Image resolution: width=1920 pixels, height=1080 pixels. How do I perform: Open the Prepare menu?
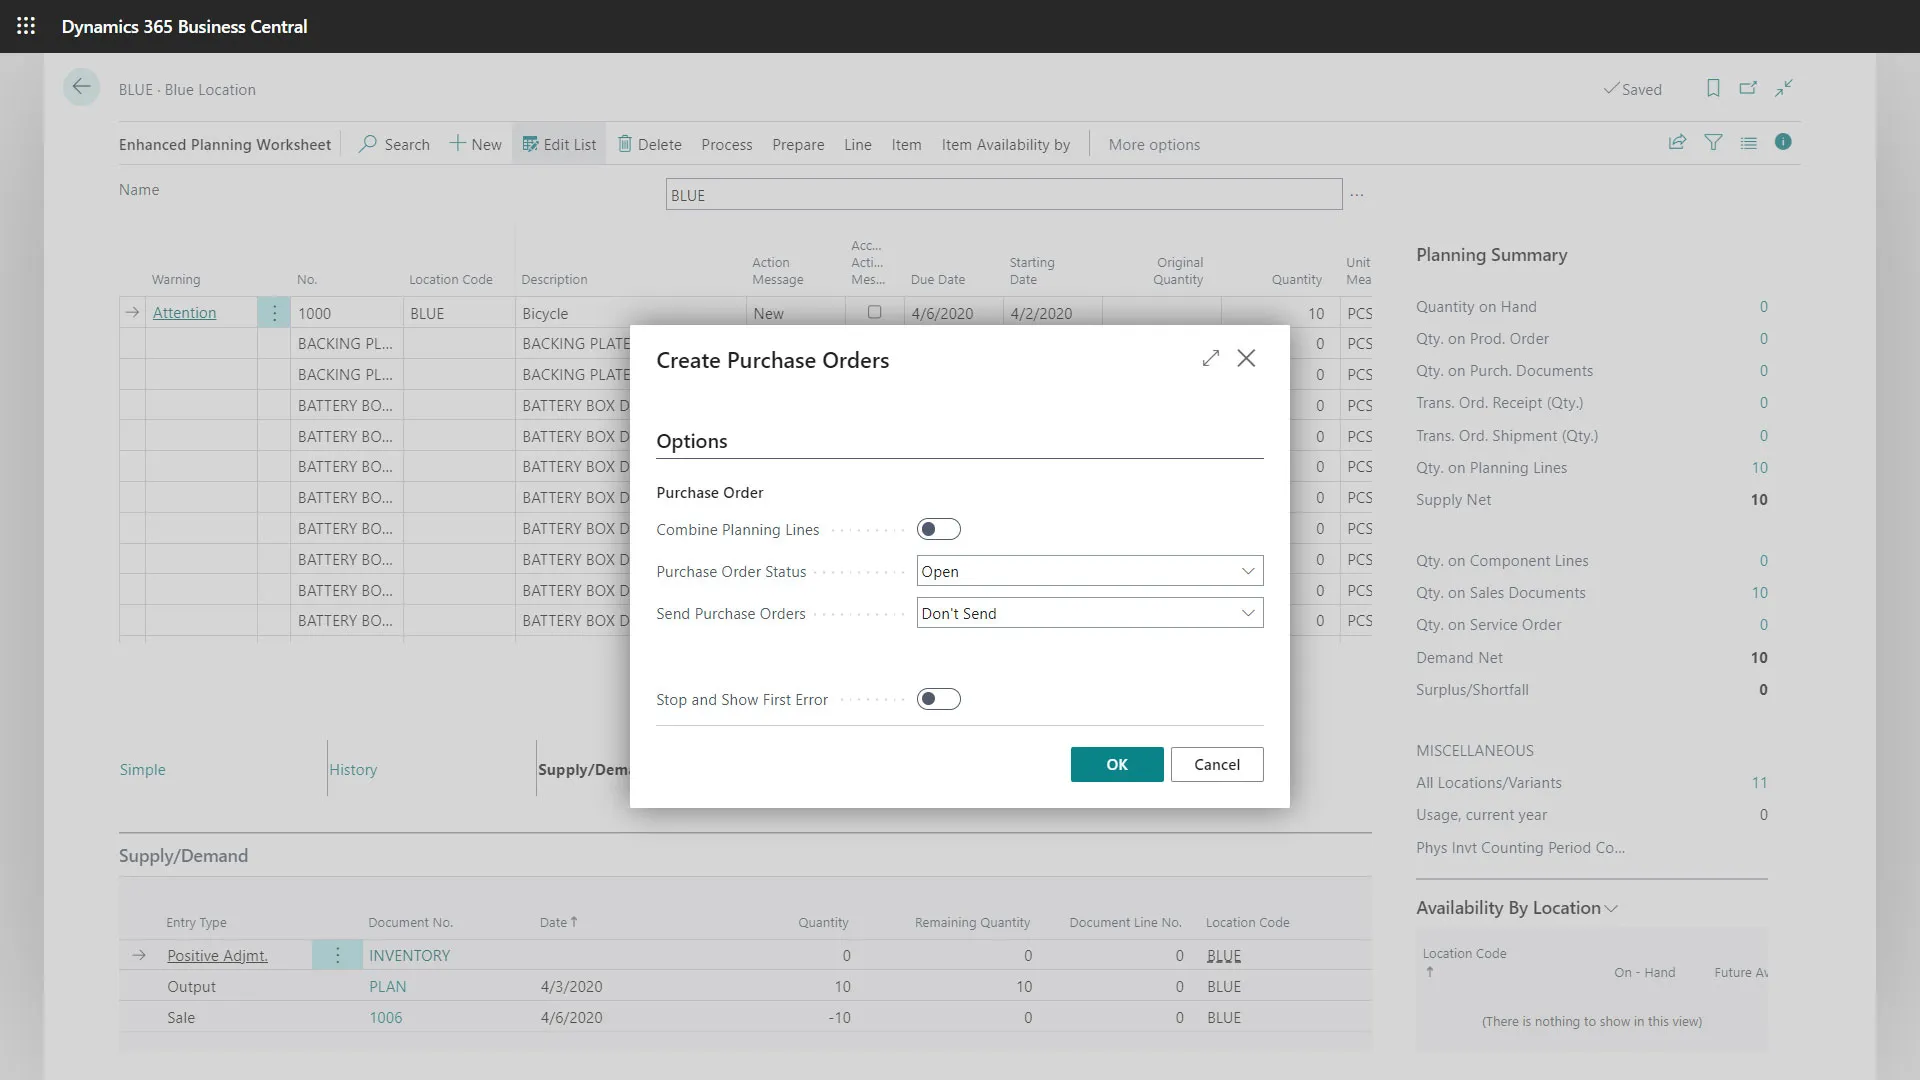click(798, 144)
